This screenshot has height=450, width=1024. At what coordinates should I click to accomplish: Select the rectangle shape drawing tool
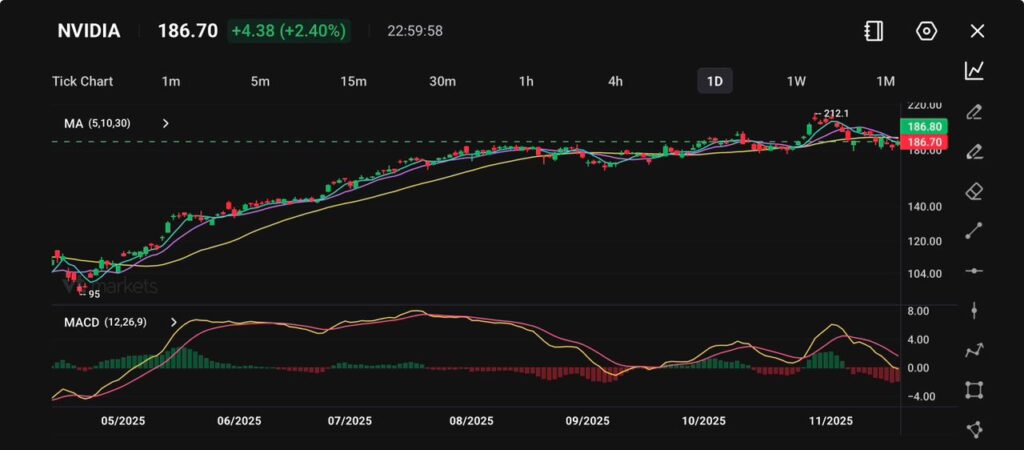(x=974, y=390)
